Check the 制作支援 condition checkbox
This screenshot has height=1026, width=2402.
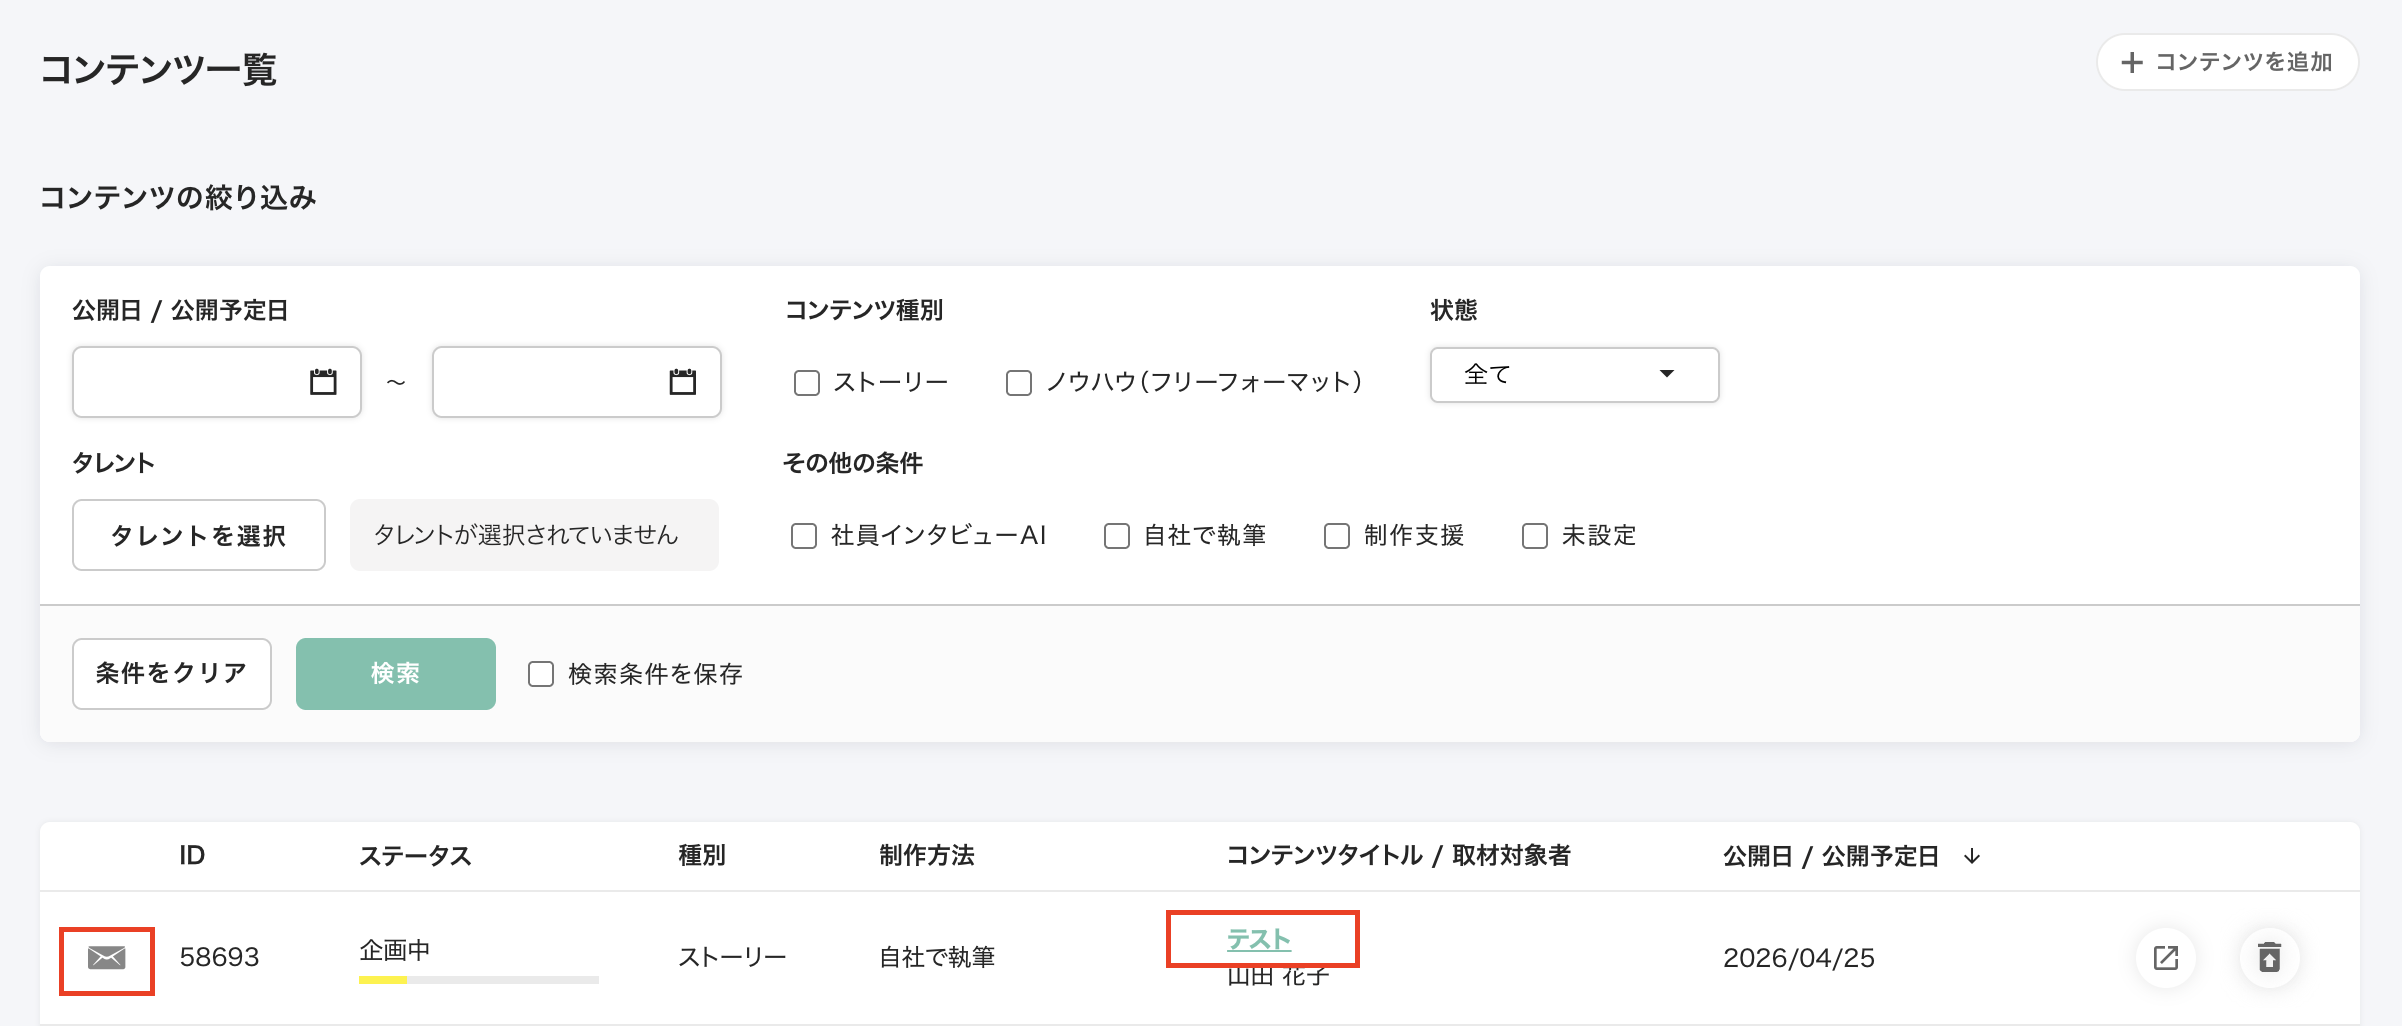(x=1336, y=536)
